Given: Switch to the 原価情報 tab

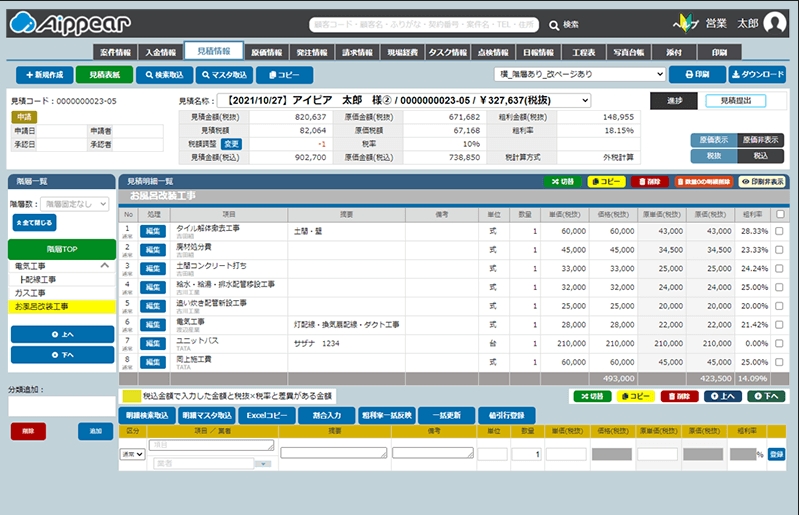Looking at the screenshot, I should 266,52.
